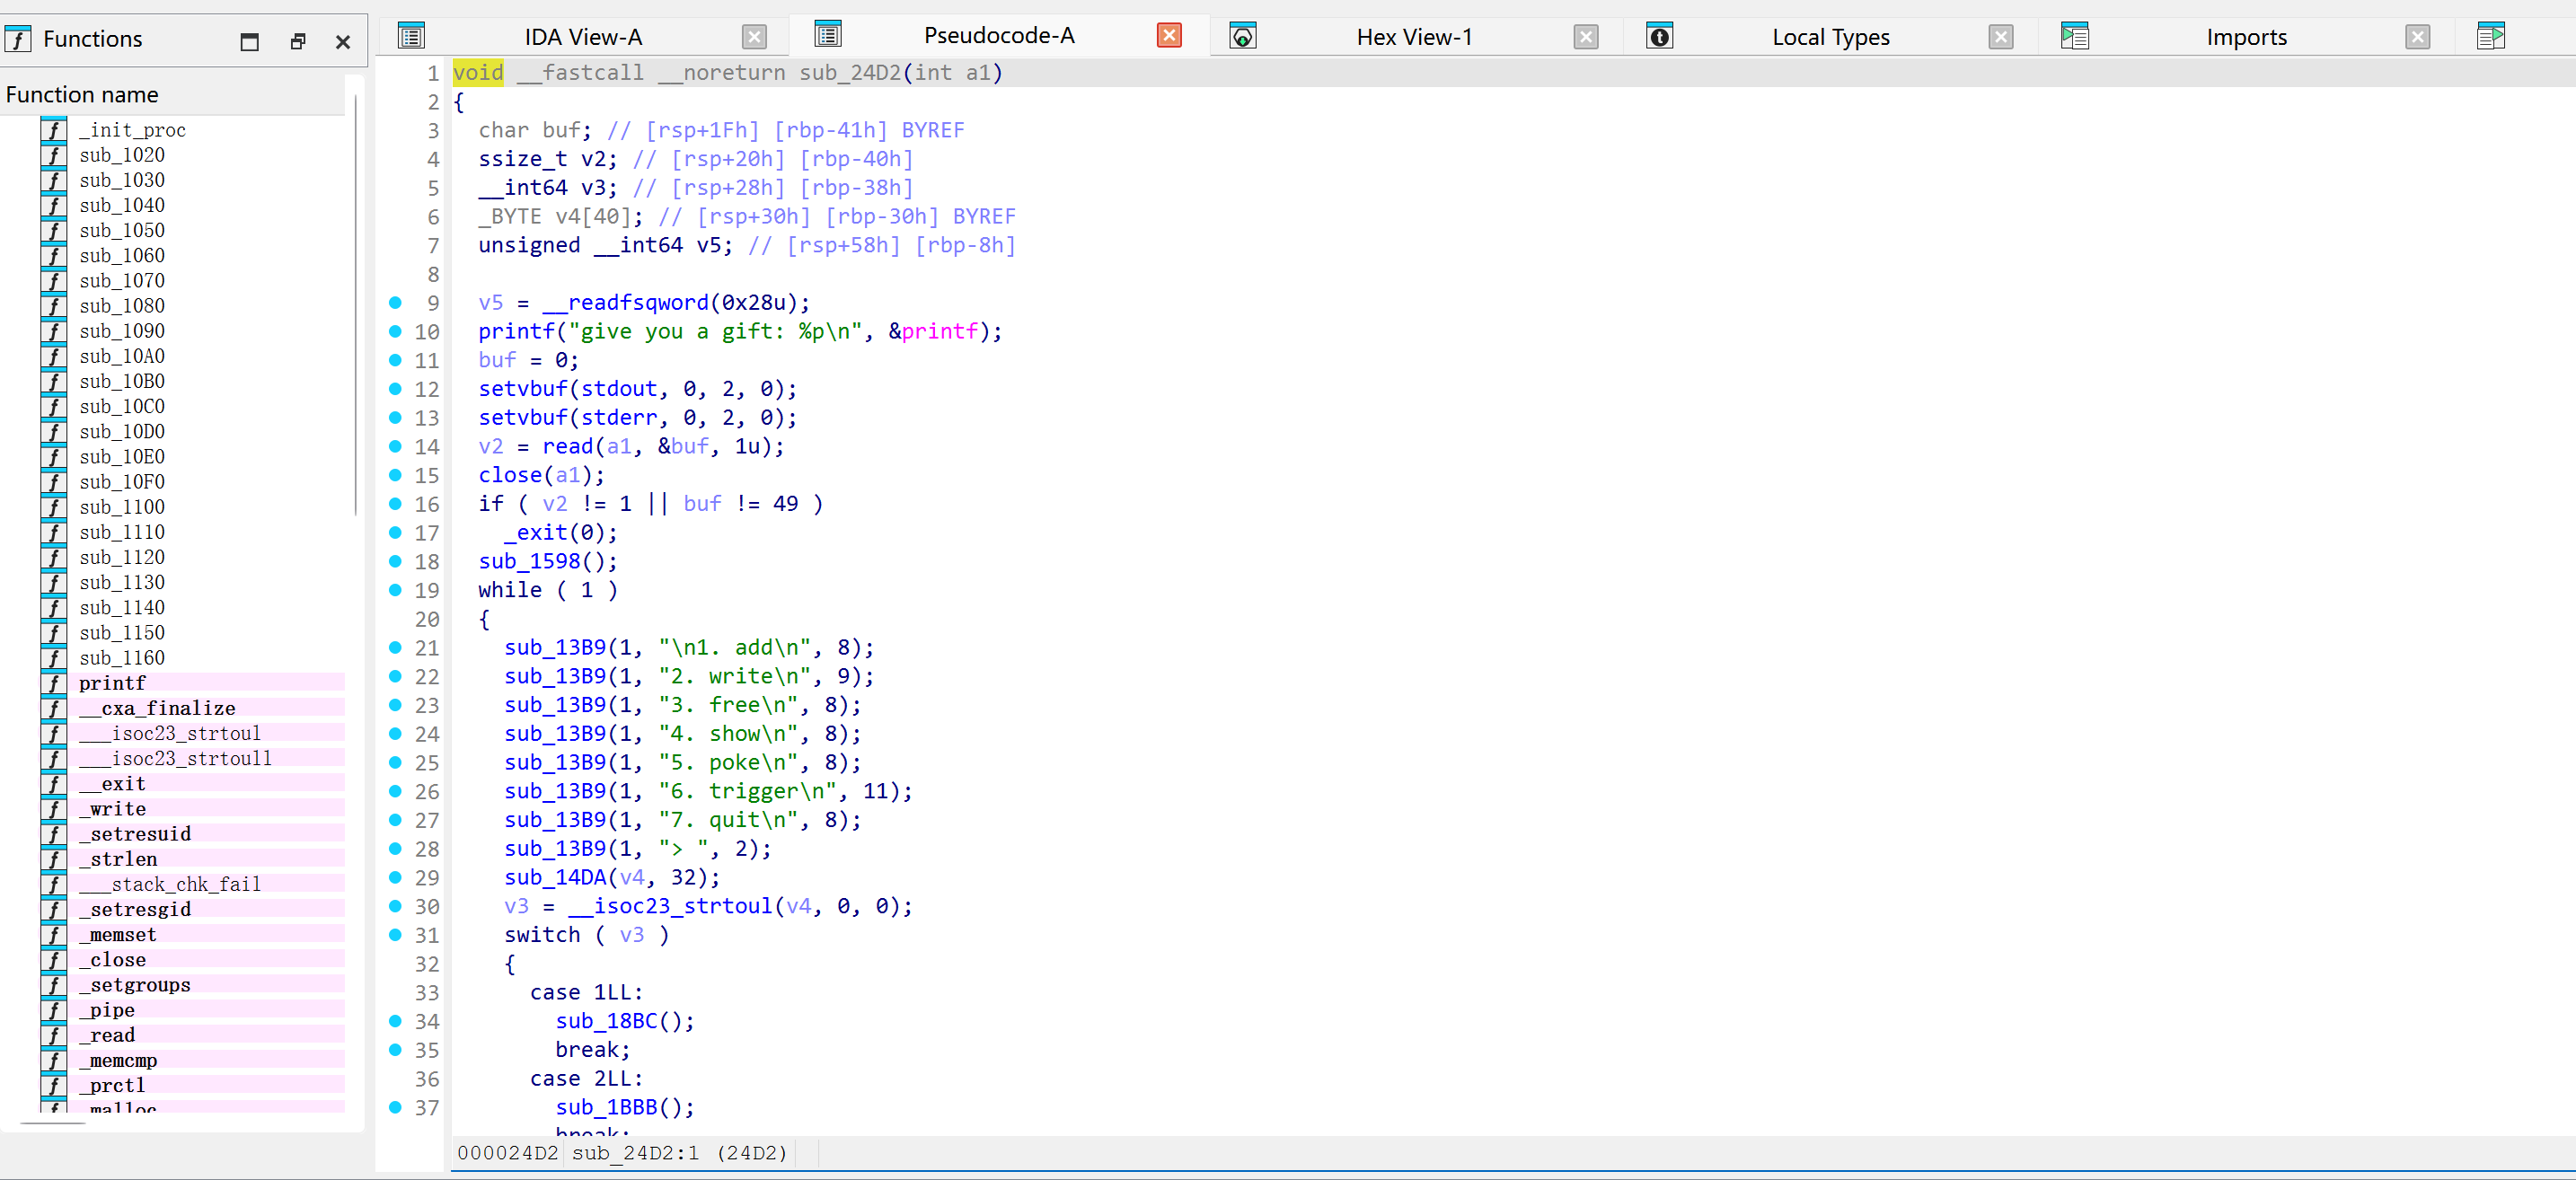Click the function icon next to sub_1100
Image resolution: width=2576 pixels, height=1180 pixels.
pyautogui.click(x=54, y=507)
